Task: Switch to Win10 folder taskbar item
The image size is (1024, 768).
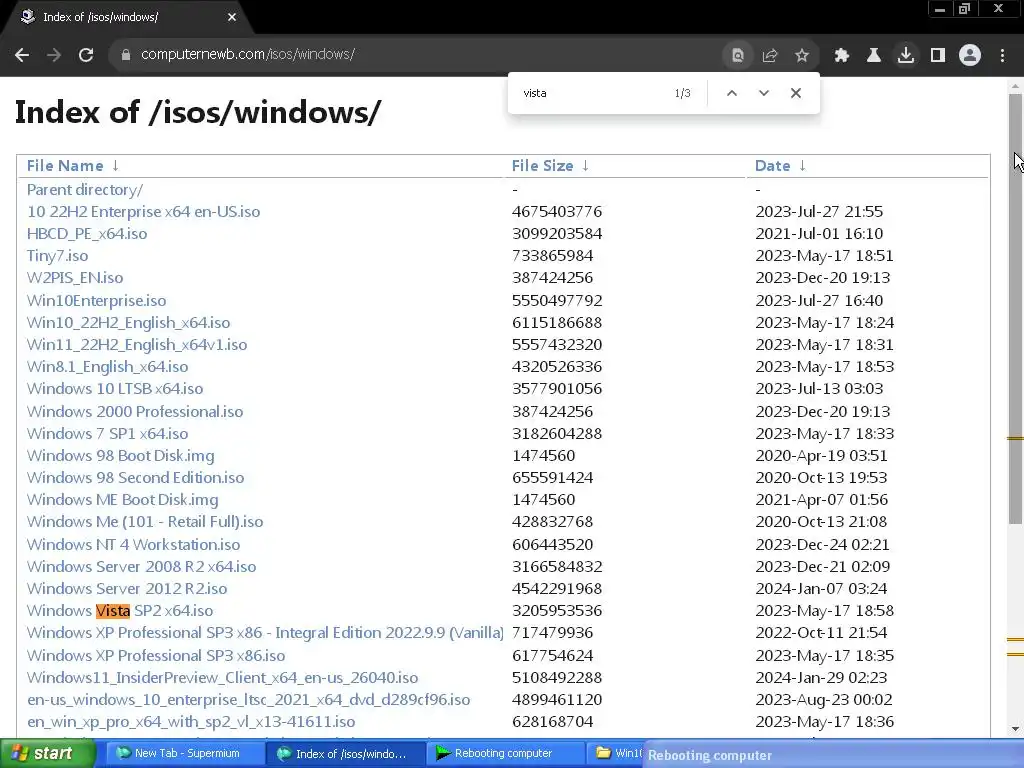Action: (x=617, y=754)
